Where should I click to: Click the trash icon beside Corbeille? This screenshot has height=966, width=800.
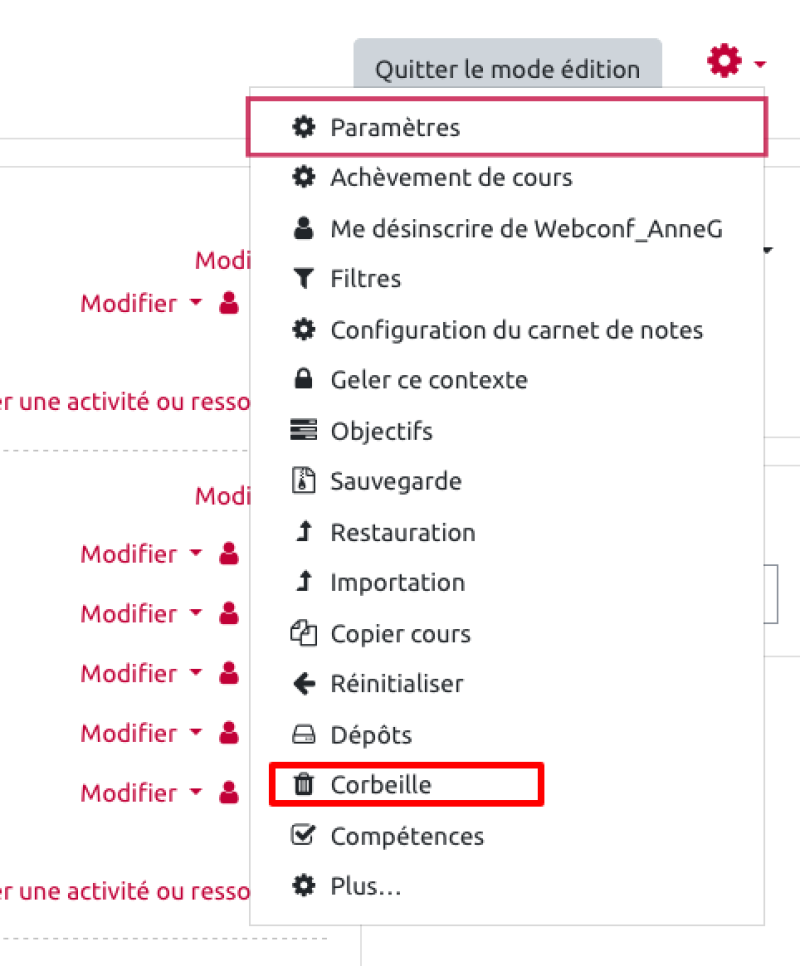pos(302,785)
